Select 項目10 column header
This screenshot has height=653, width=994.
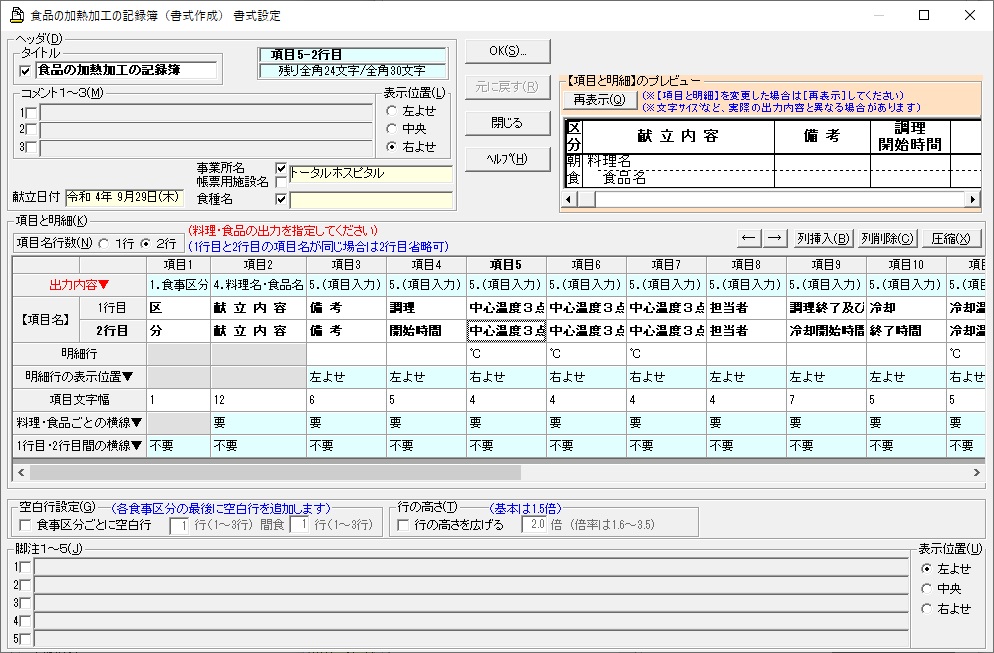tap(906, 264)
